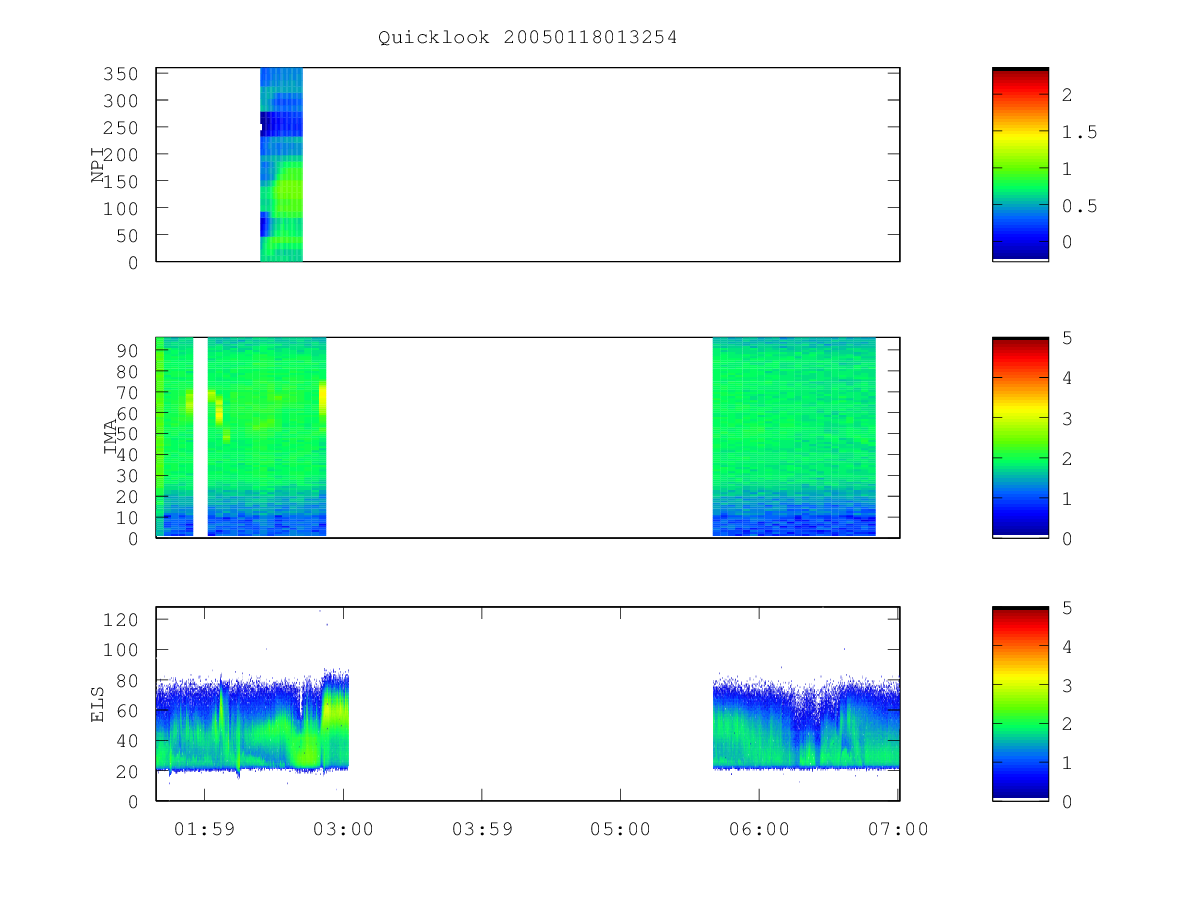Click the time axis label 05:00

pos(620,829)
